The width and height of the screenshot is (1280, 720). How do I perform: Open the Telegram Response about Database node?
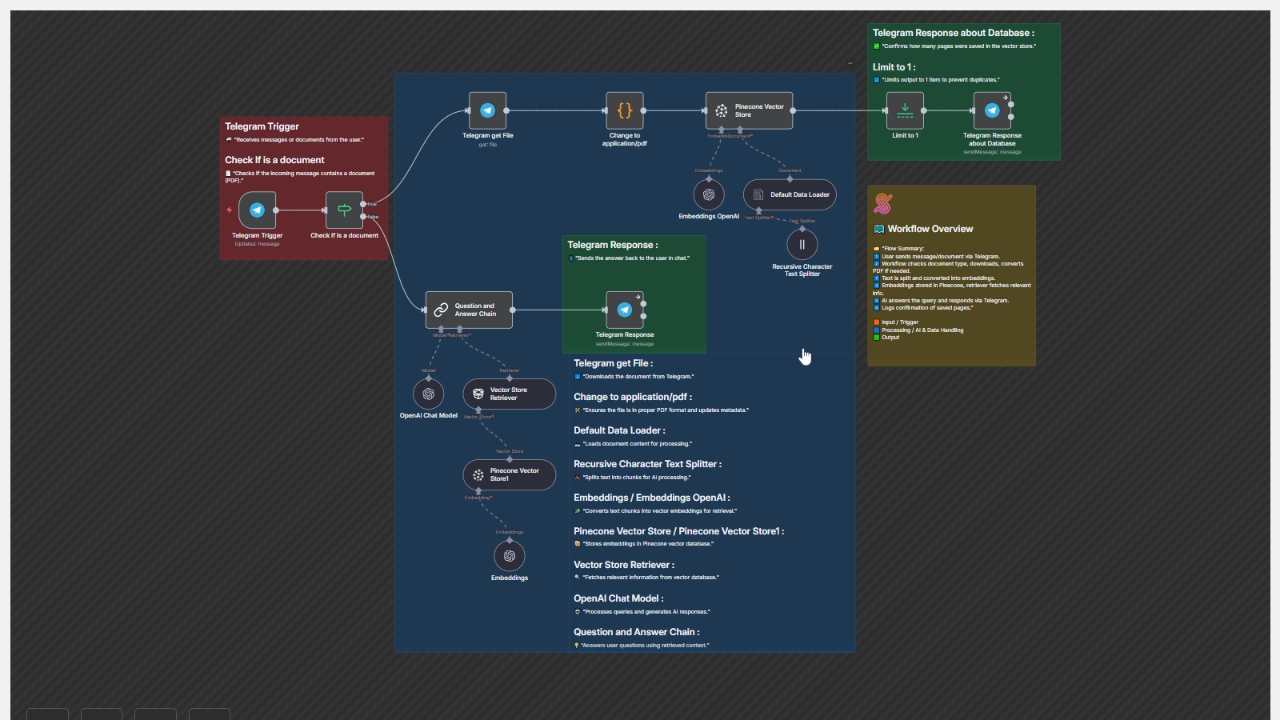[x=992, y=111]
